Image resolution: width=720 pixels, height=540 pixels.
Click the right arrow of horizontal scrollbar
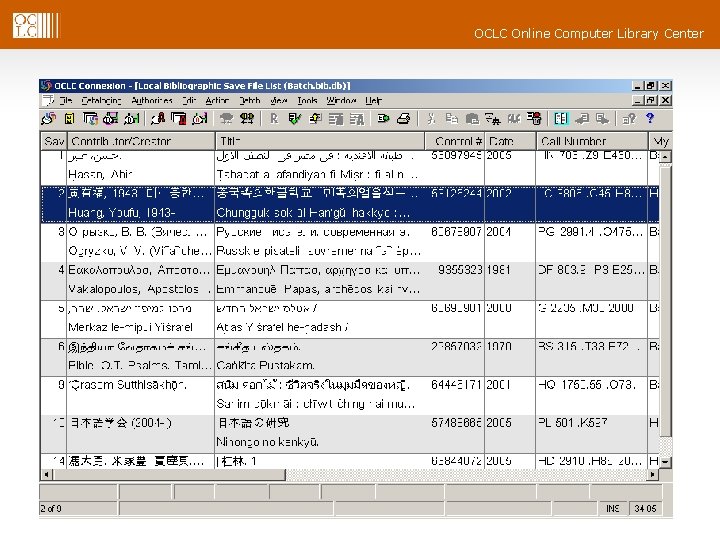pos(652,474)
